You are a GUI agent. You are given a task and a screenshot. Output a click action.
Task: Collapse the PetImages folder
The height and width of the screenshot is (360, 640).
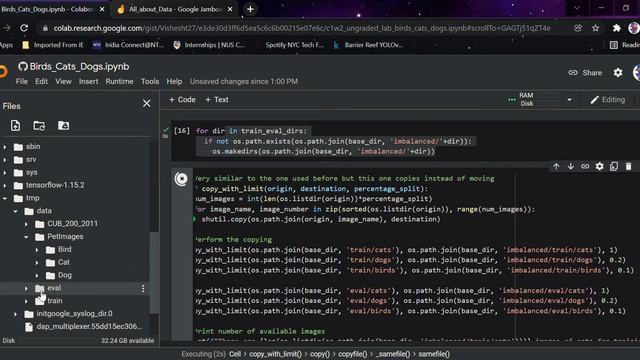coord(26,237)
